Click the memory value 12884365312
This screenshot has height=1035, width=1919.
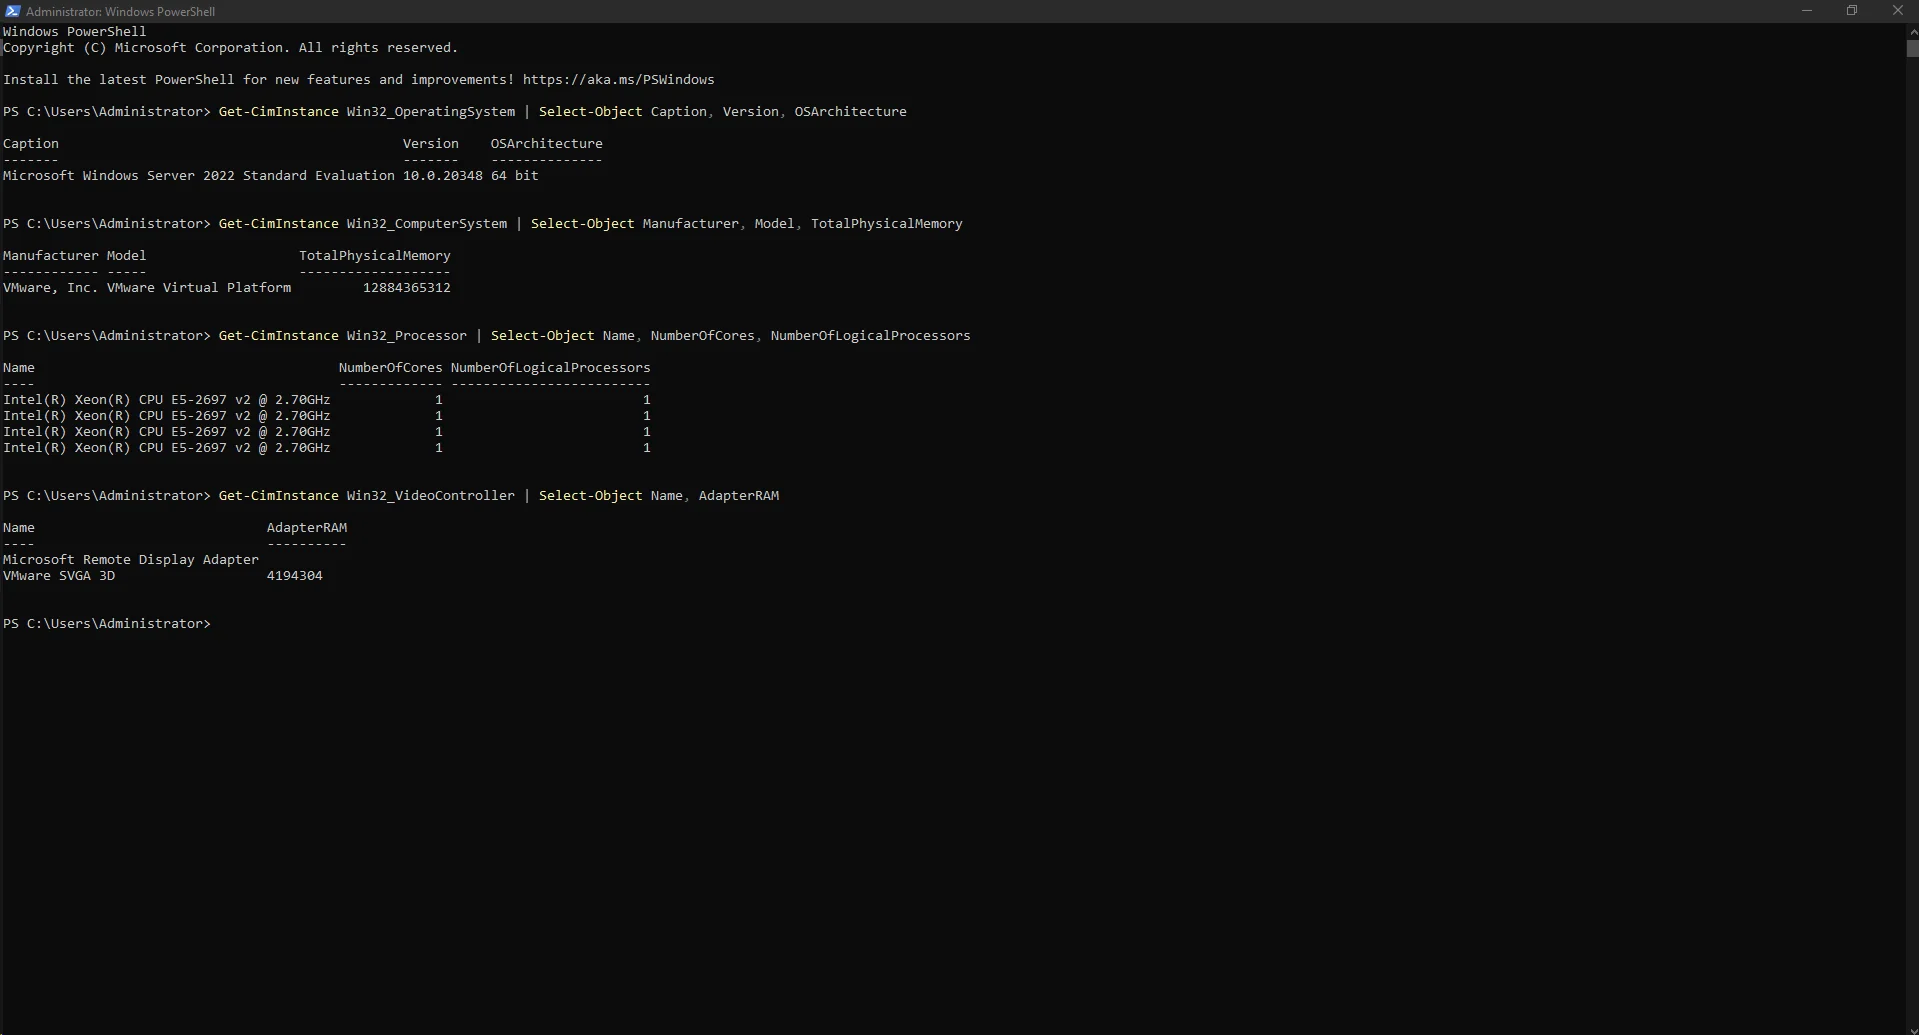(x=407, y=287)
